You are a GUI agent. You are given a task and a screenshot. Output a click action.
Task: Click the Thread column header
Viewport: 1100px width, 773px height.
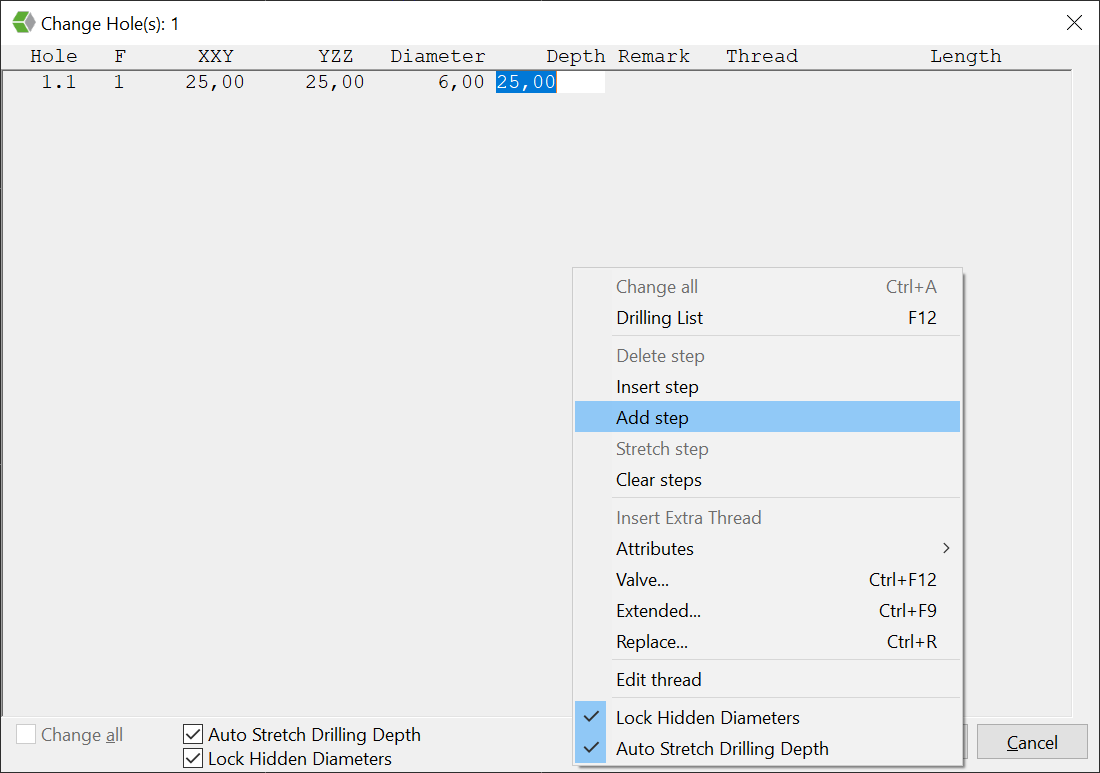point(762,56)
